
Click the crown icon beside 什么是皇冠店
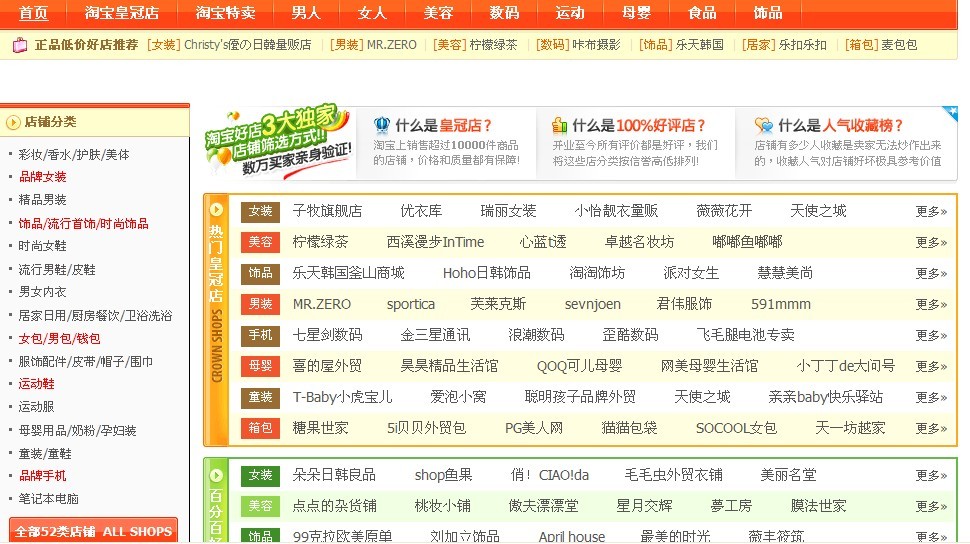point(382,125)
